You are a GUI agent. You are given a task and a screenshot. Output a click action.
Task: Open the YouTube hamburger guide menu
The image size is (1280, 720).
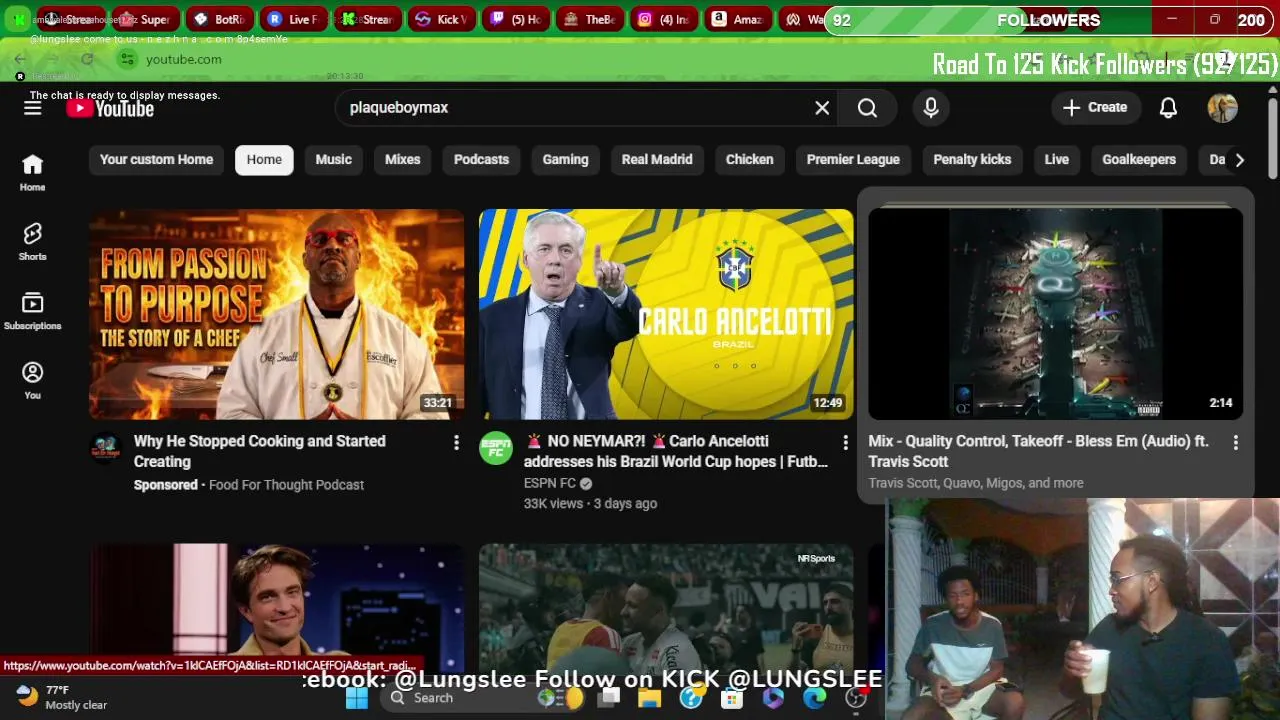tap(33, 108)
